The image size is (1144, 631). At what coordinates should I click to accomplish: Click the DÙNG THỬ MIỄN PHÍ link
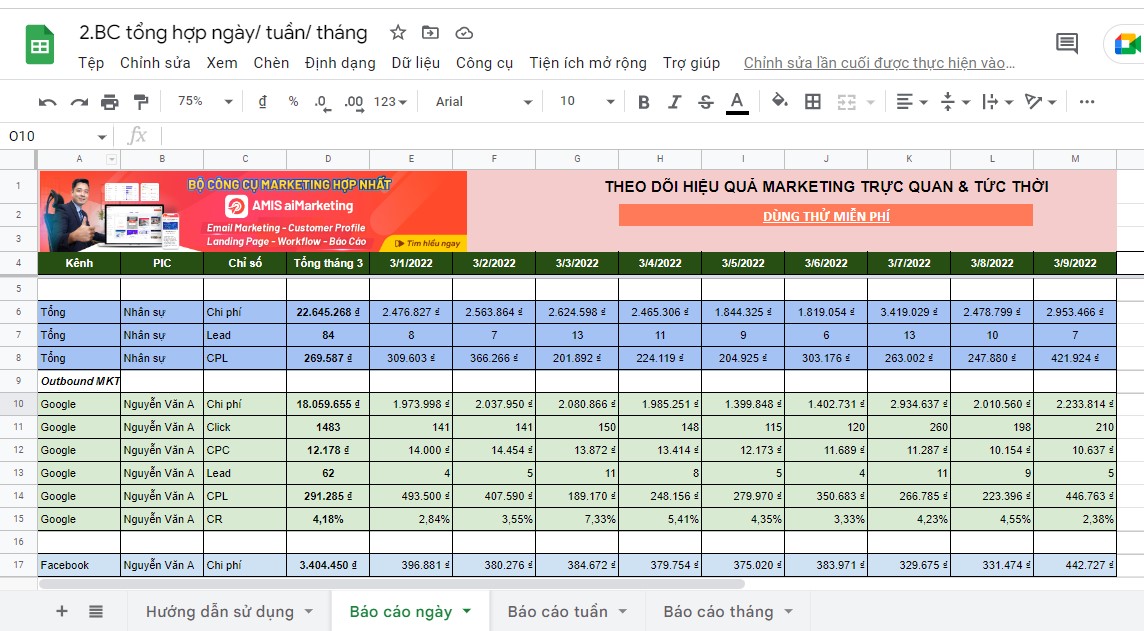click(x=826, y=216)
